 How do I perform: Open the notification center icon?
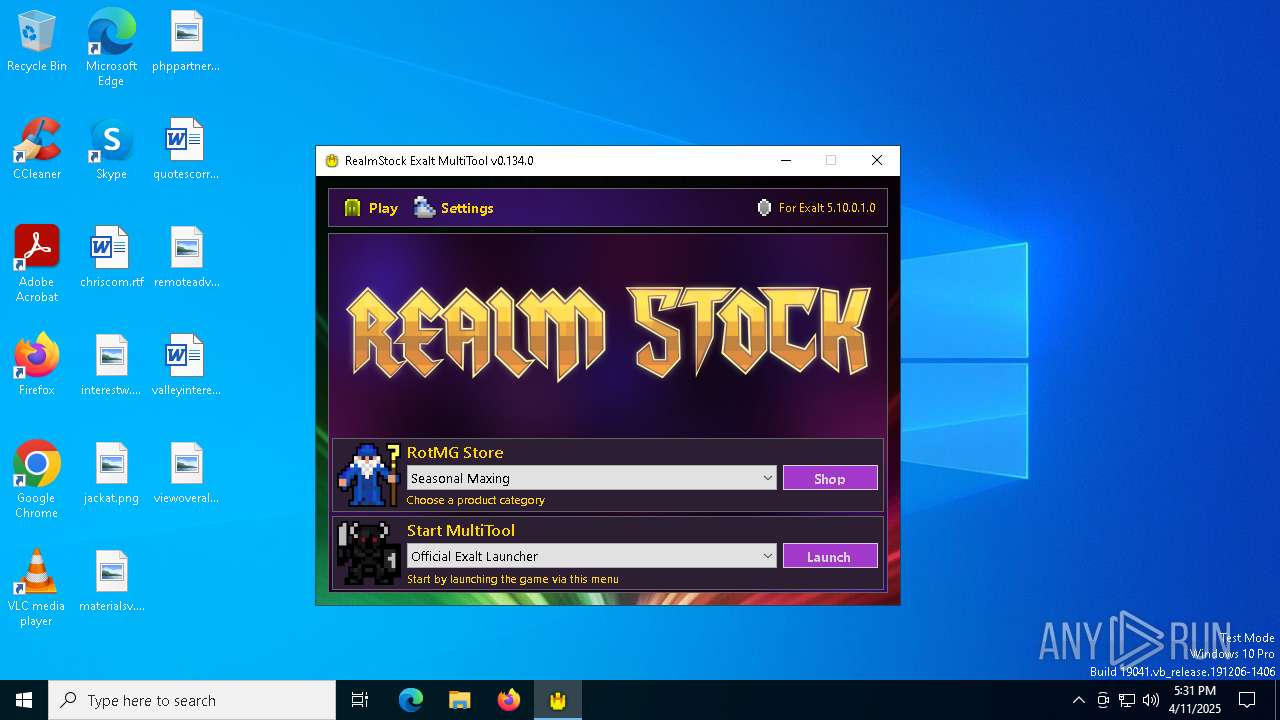(x=1247, y=700)
